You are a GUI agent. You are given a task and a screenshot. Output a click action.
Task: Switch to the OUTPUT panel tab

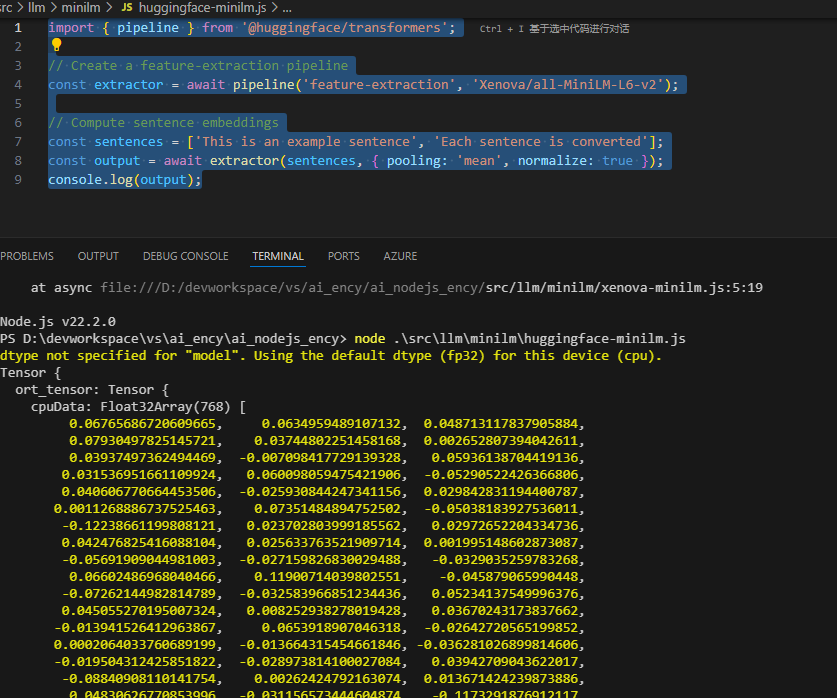tap(98, 256)
